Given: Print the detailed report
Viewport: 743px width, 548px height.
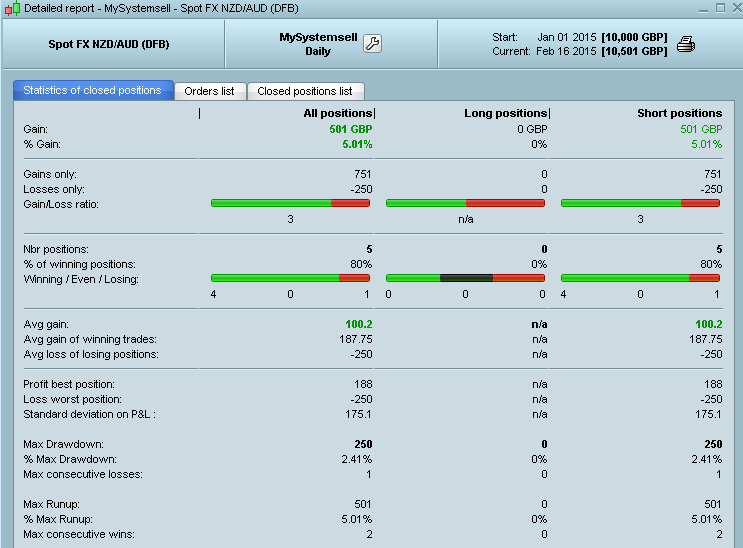Looking at the screenshot, I should (x=686, y=44).
